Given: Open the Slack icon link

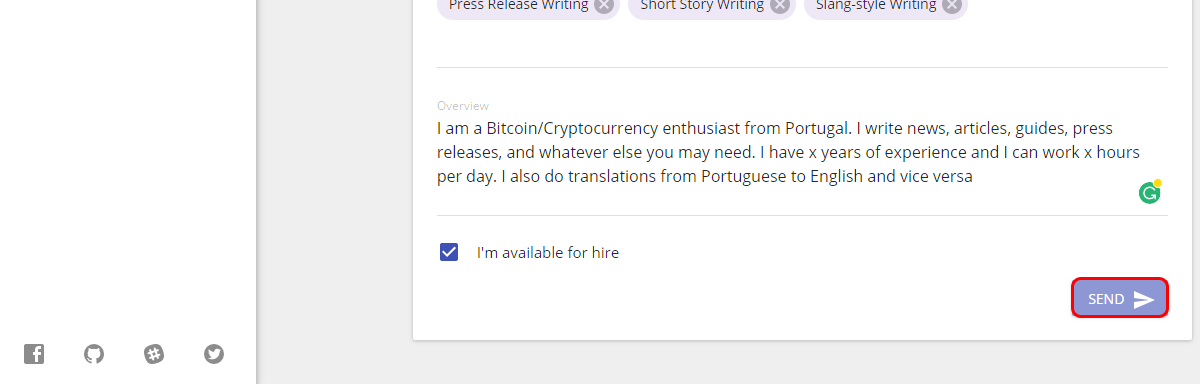Looking at the screenshot, I should point(154,353).
